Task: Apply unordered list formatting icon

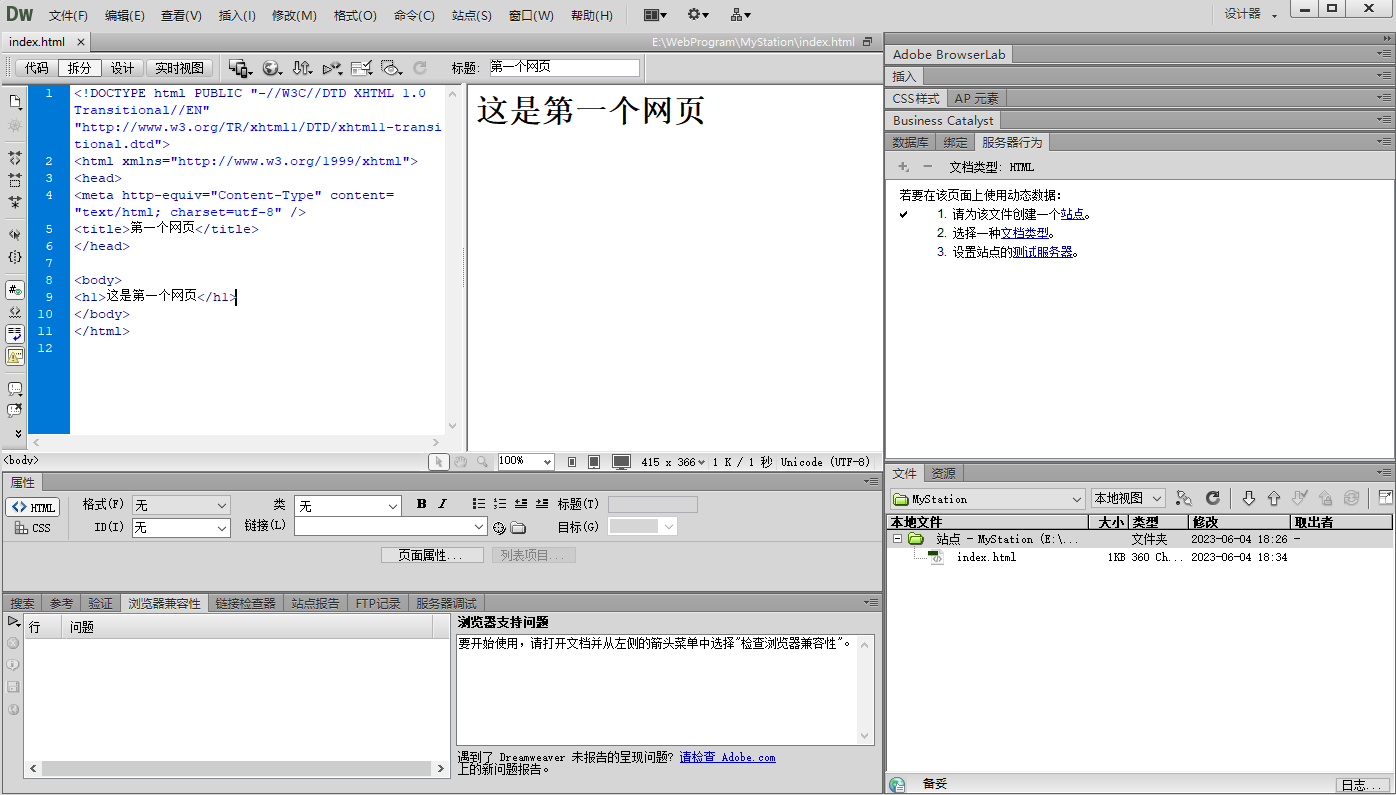Action: click(x=479, y=504)
